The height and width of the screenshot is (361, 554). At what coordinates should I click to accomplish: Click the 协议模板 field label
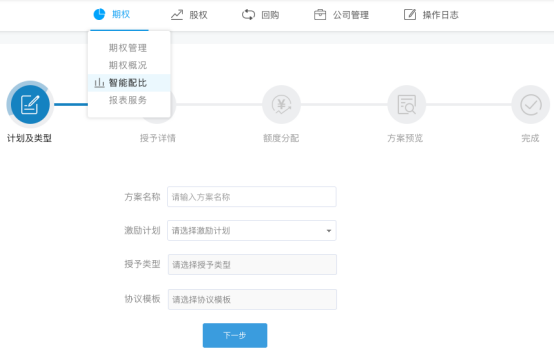[x=142, y=299]
